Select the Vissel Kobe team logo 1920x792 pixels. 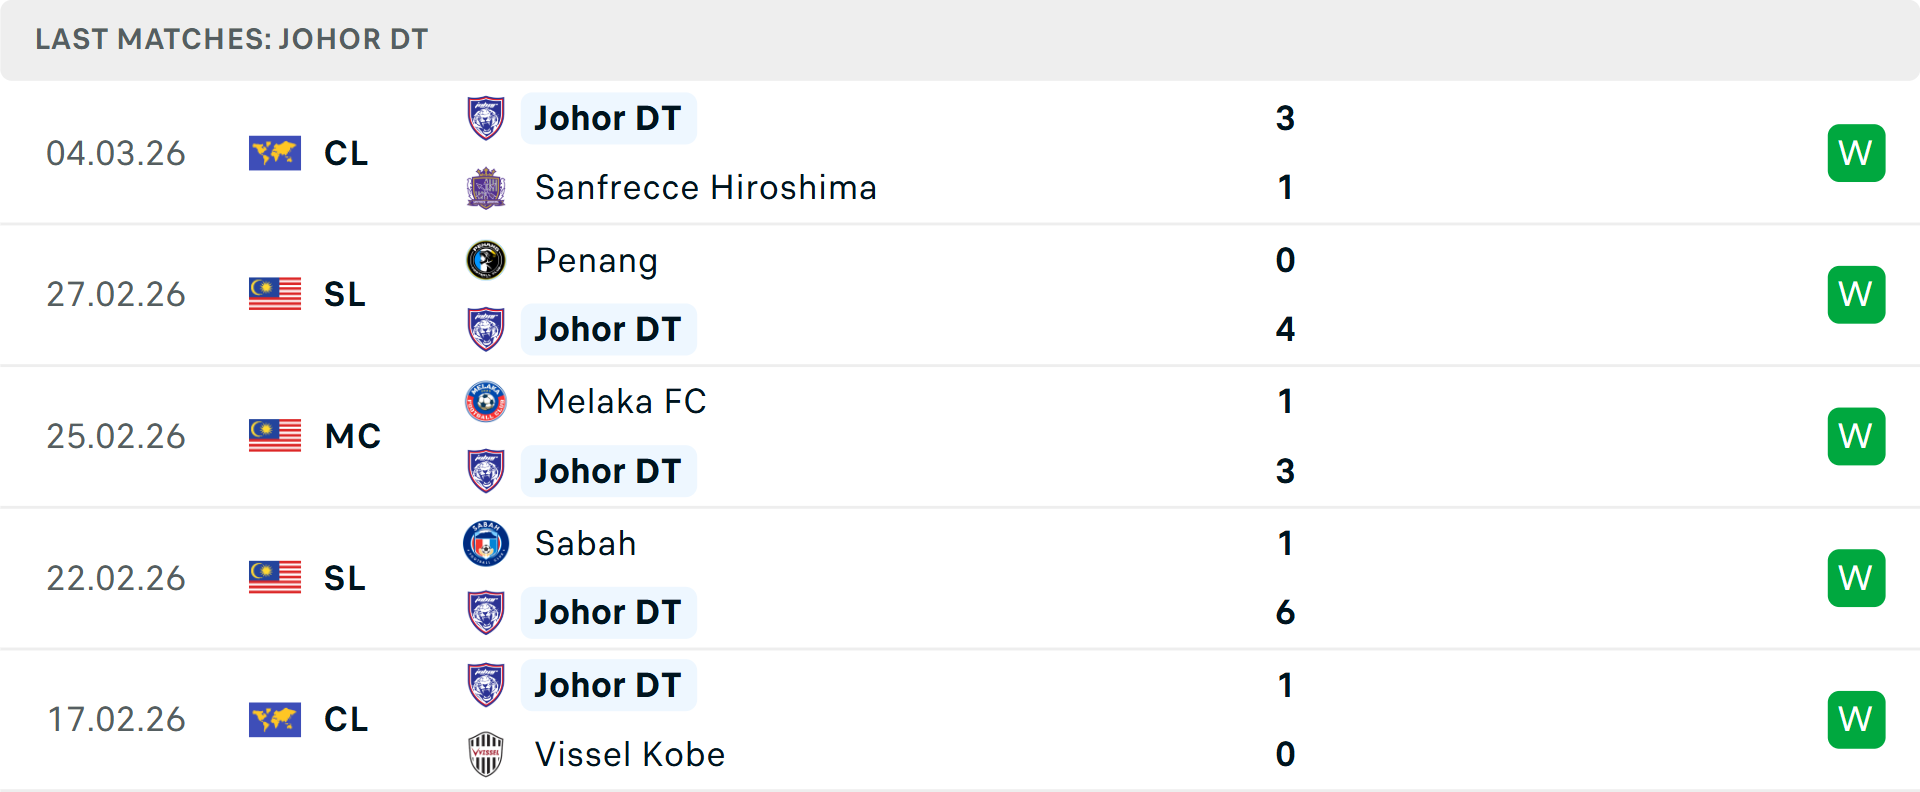pos(486,754)
